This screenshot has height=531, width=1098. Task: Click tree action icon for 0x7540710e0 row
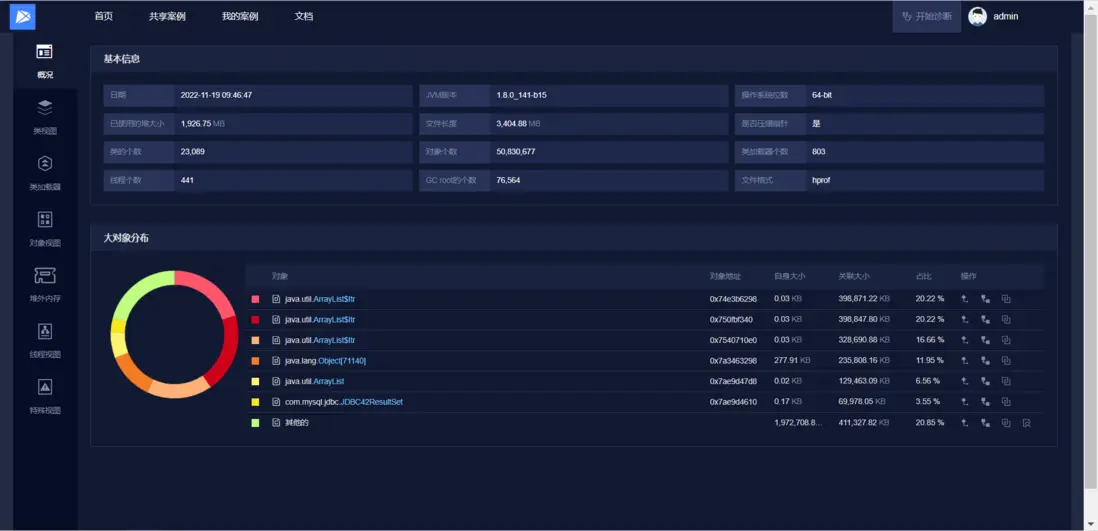[985, 340]
